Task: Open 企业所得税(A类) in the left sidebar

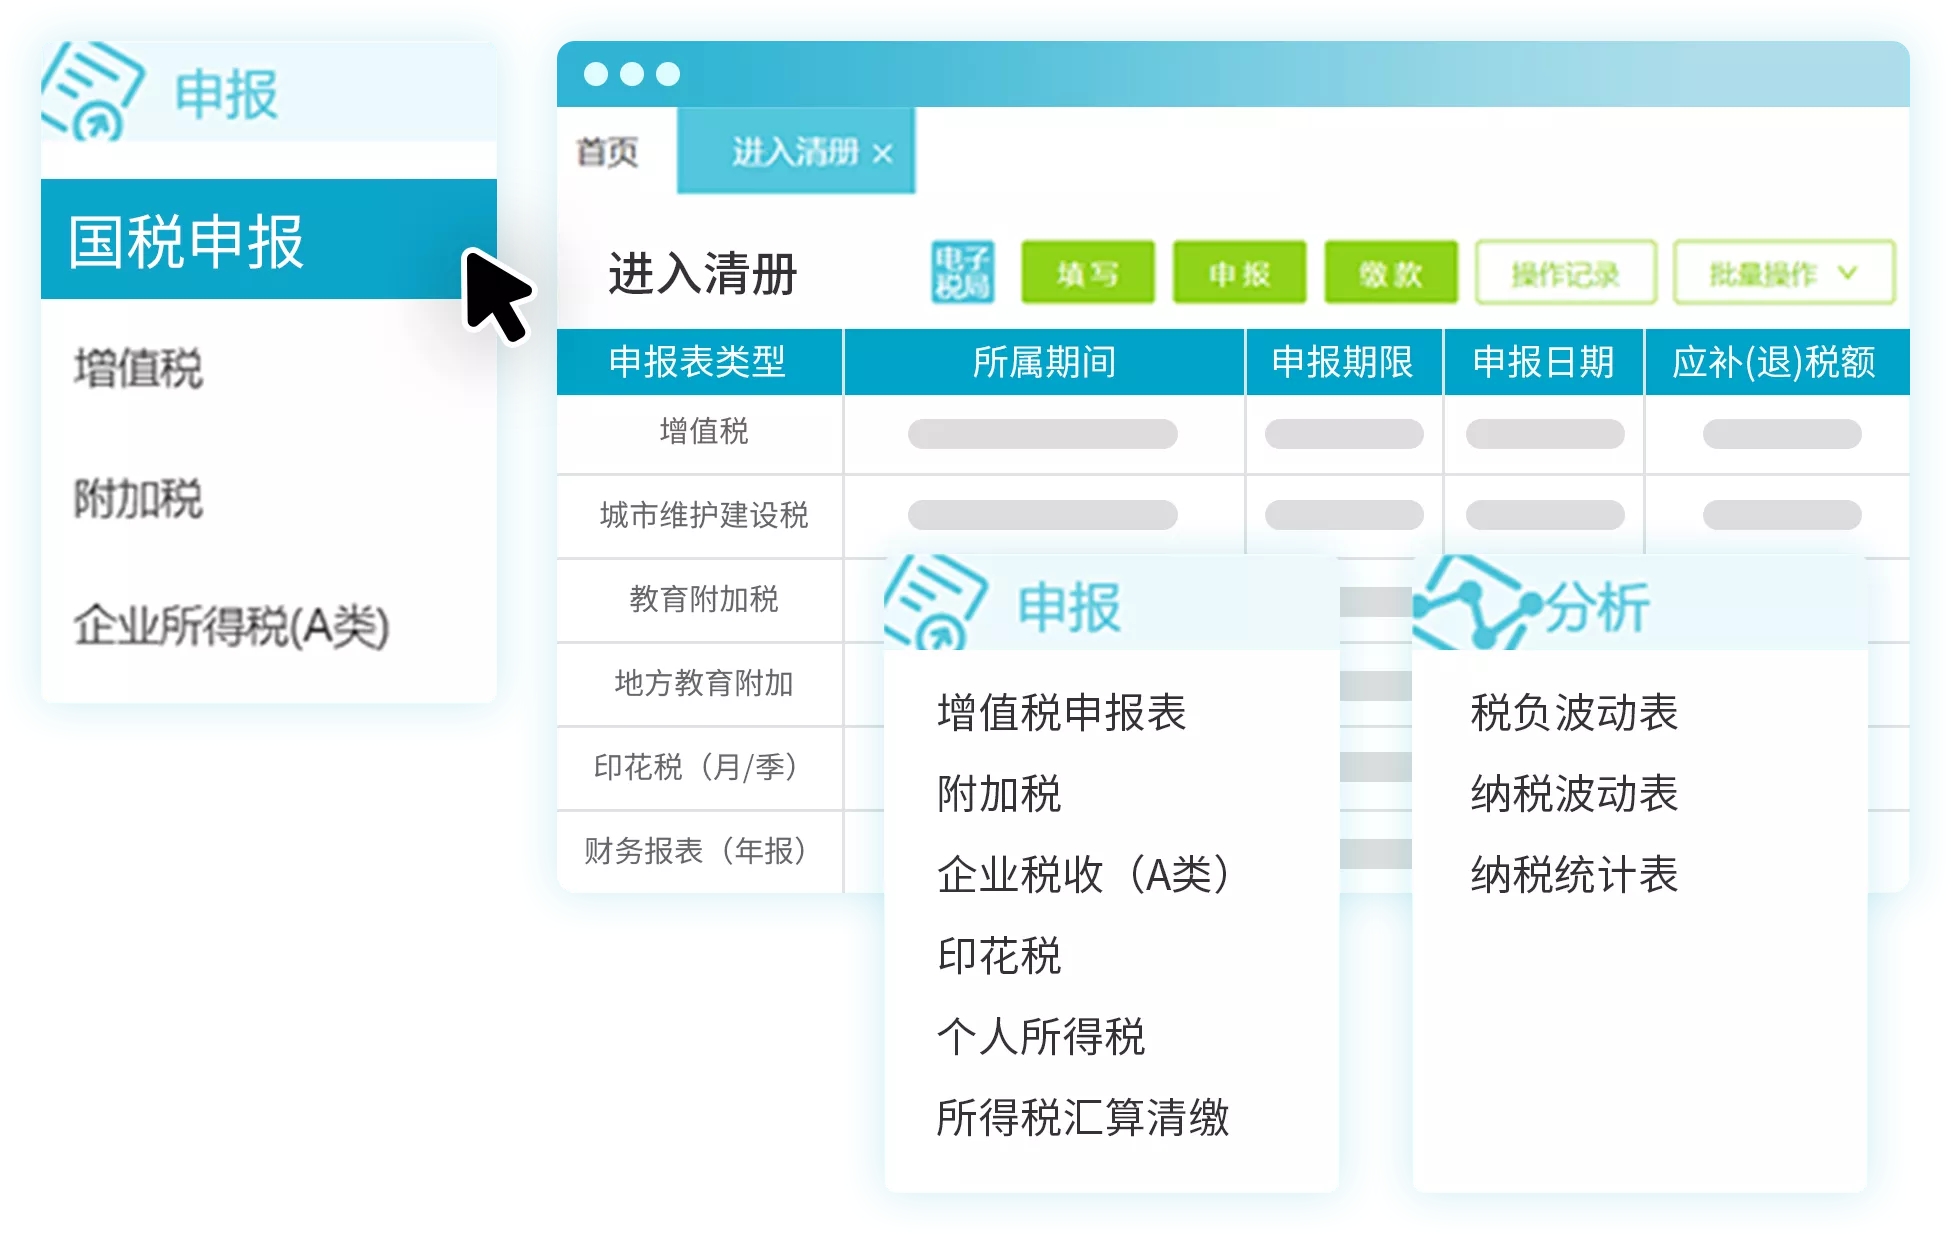Action: (231, 626)
